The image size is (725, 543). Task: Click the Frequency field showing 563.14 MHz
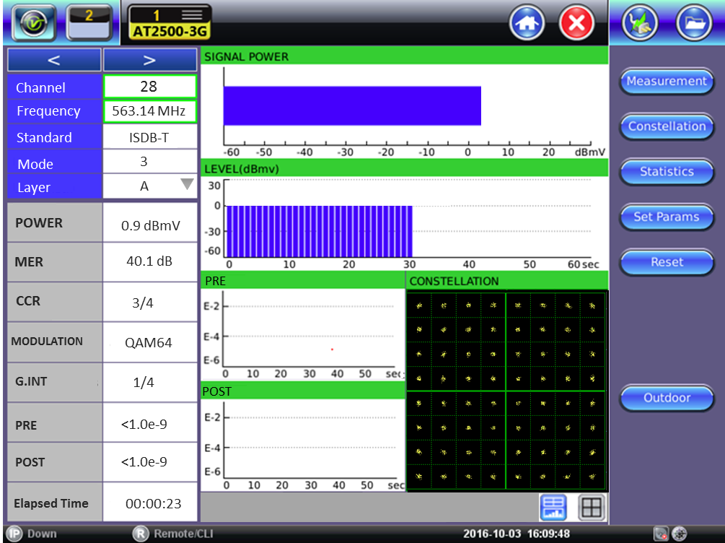pyautogui.click(x=150, y=111)
